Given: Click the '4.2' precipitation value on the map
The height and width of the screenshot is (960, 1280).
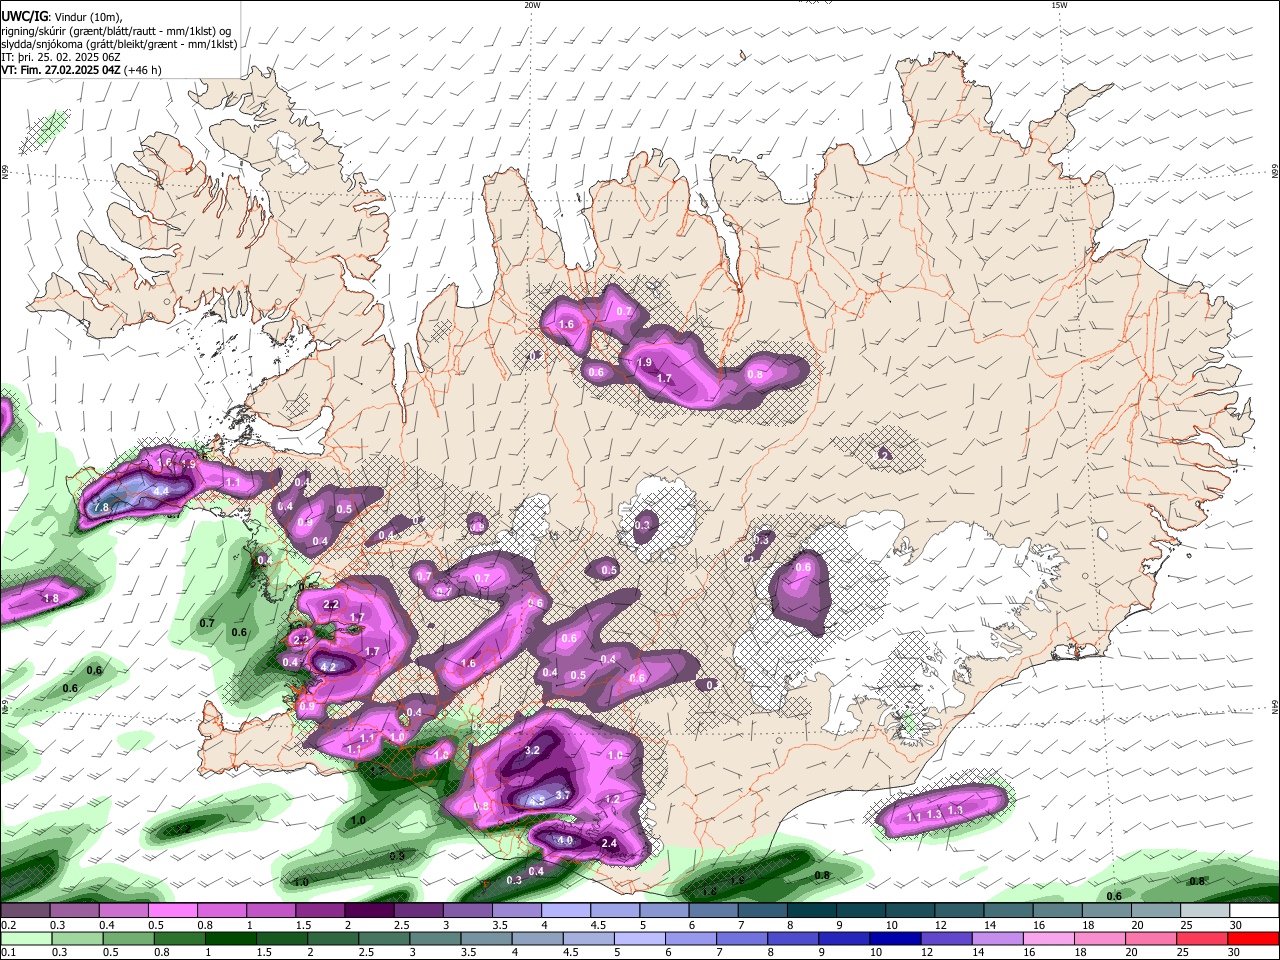Looking at the screenshot, I should pyautogui.click(x=328, y=666).
